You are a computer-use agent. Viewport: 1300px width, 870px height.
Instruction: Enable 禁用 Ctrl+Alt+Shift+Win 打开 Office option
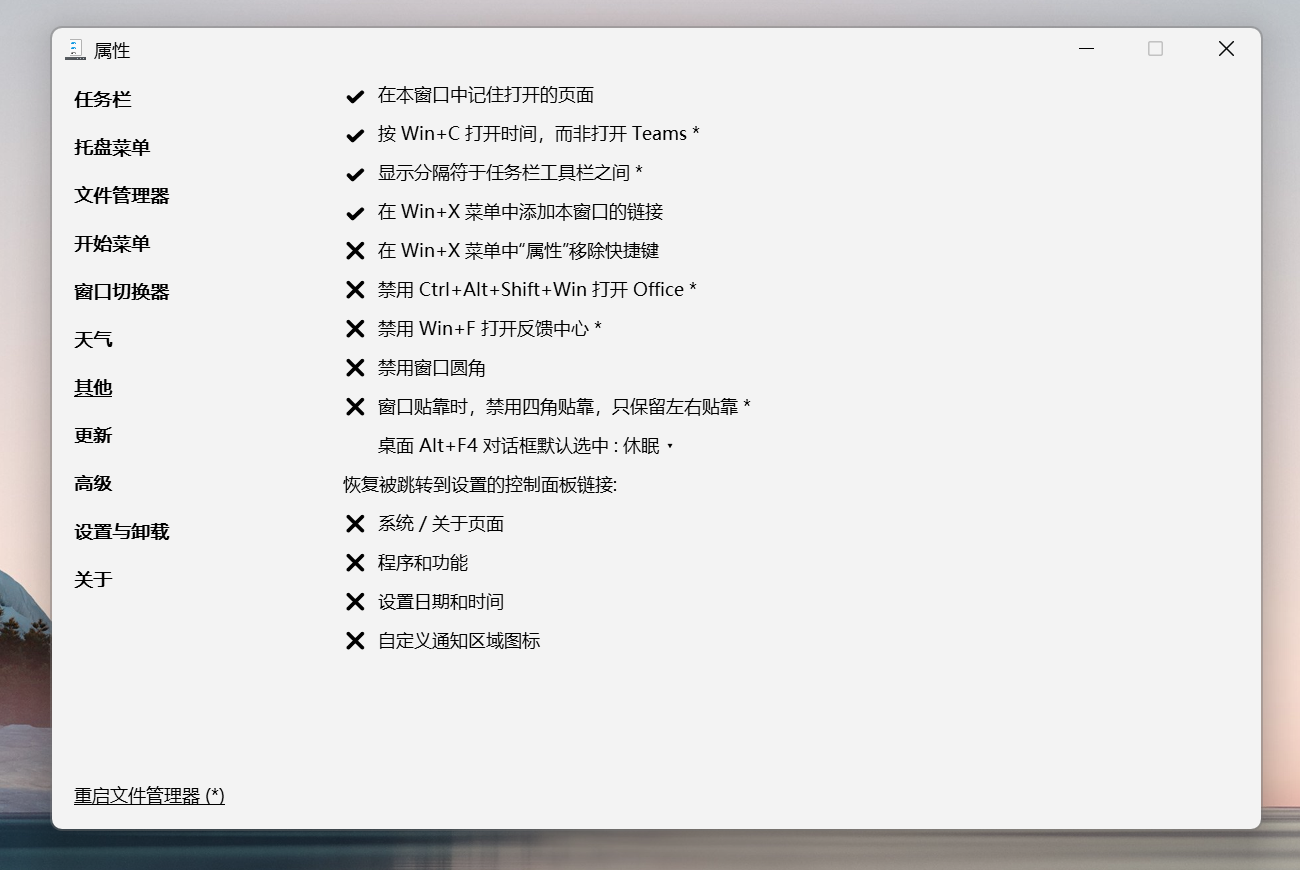click(x=355, y=290)
